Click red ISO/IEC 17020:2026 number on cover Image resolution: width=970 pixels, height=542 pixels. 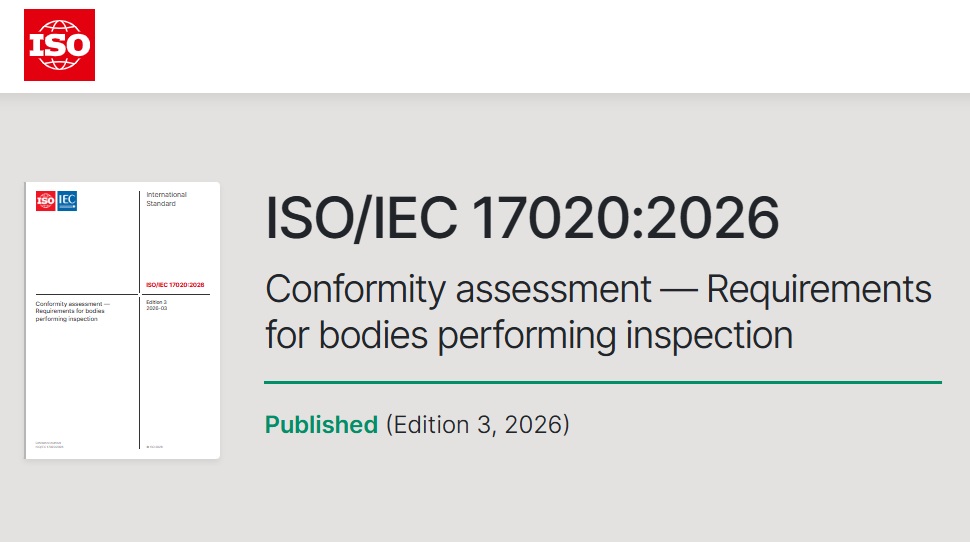(177, 285)
